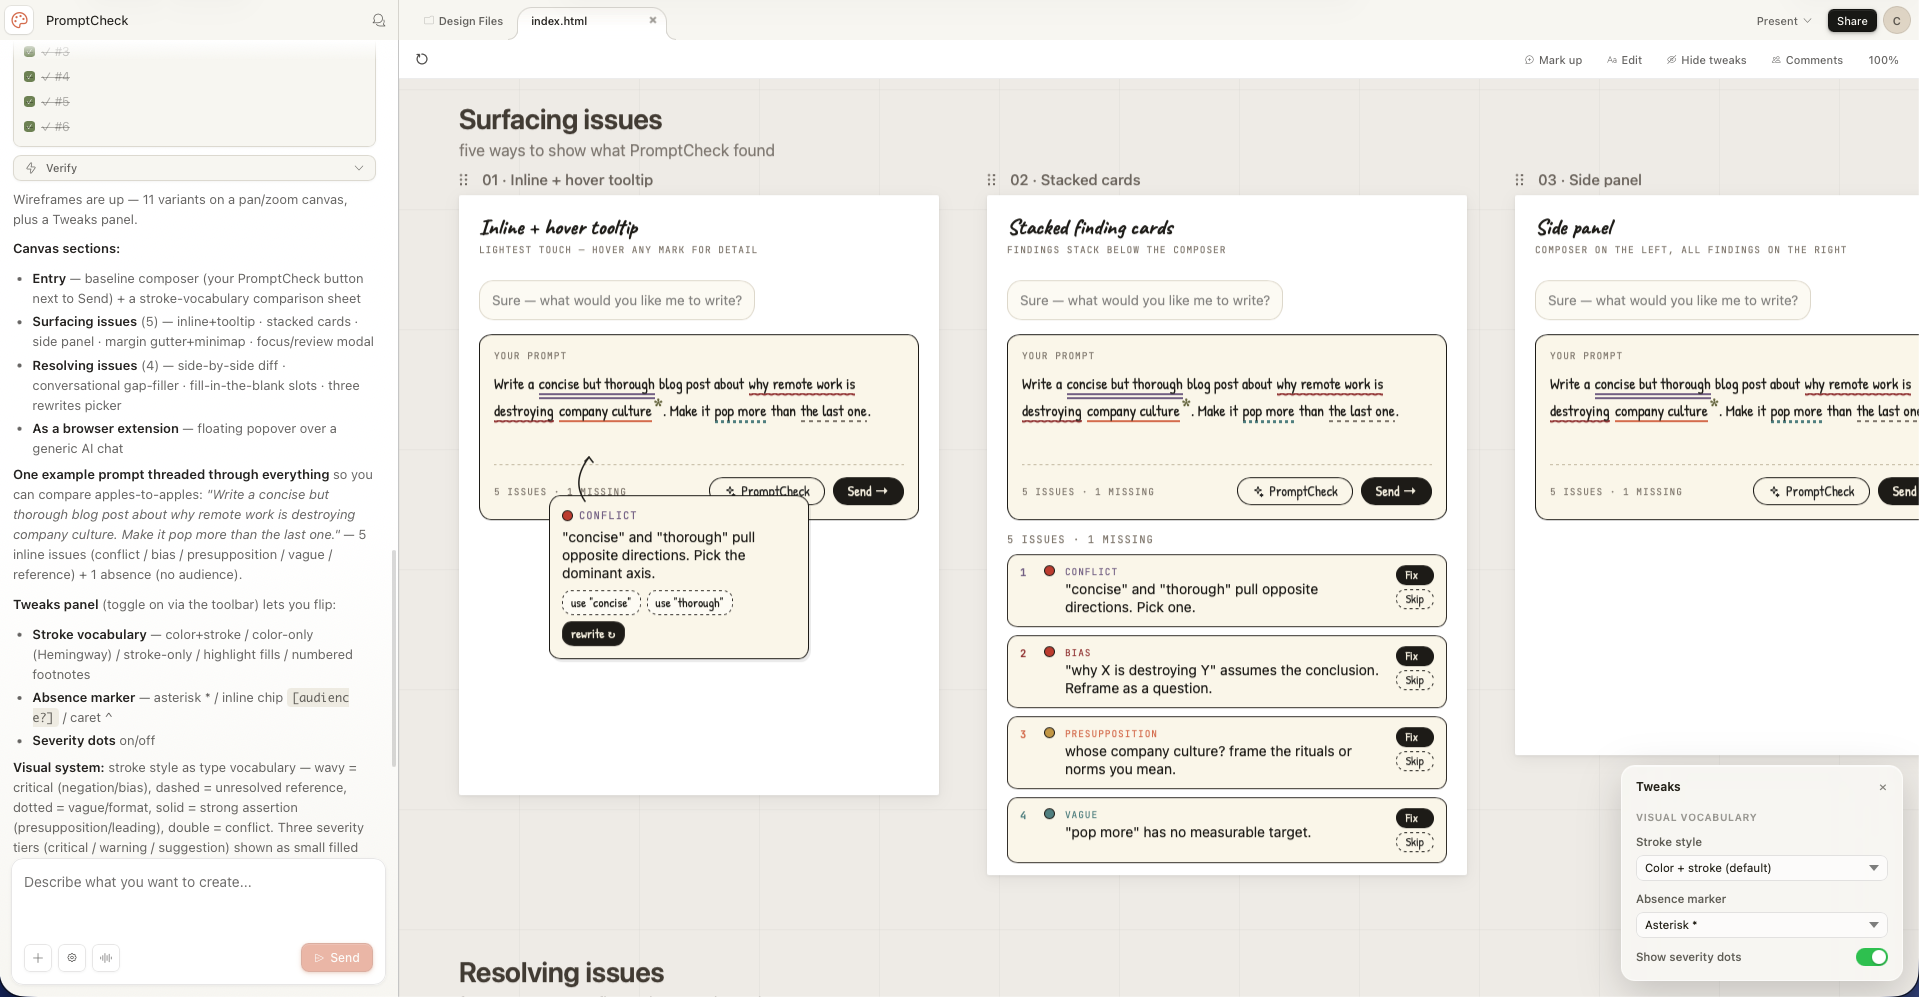This screenshot has width=1919, height=997.
Task: Click PromptCheck button in Side panel composer
Action: 1811,491
